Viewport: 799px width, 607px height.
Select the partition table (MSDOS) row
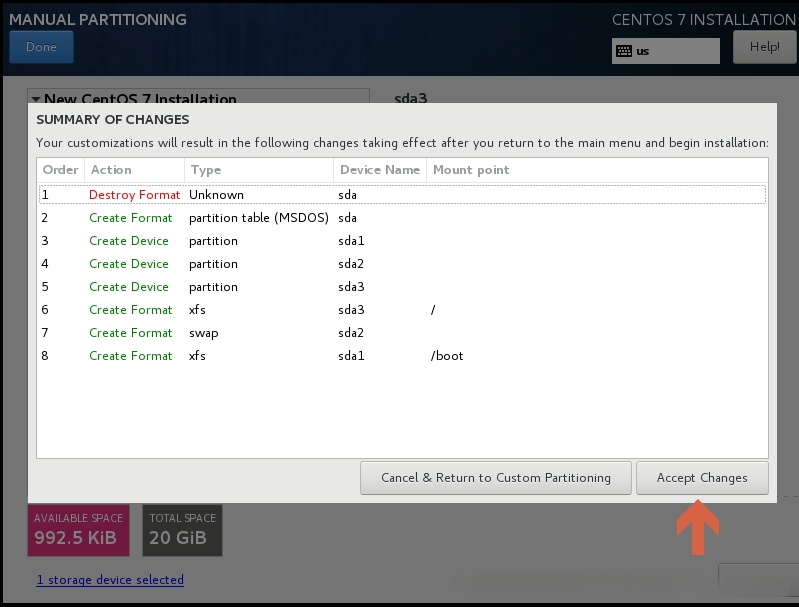pos(403,218)
